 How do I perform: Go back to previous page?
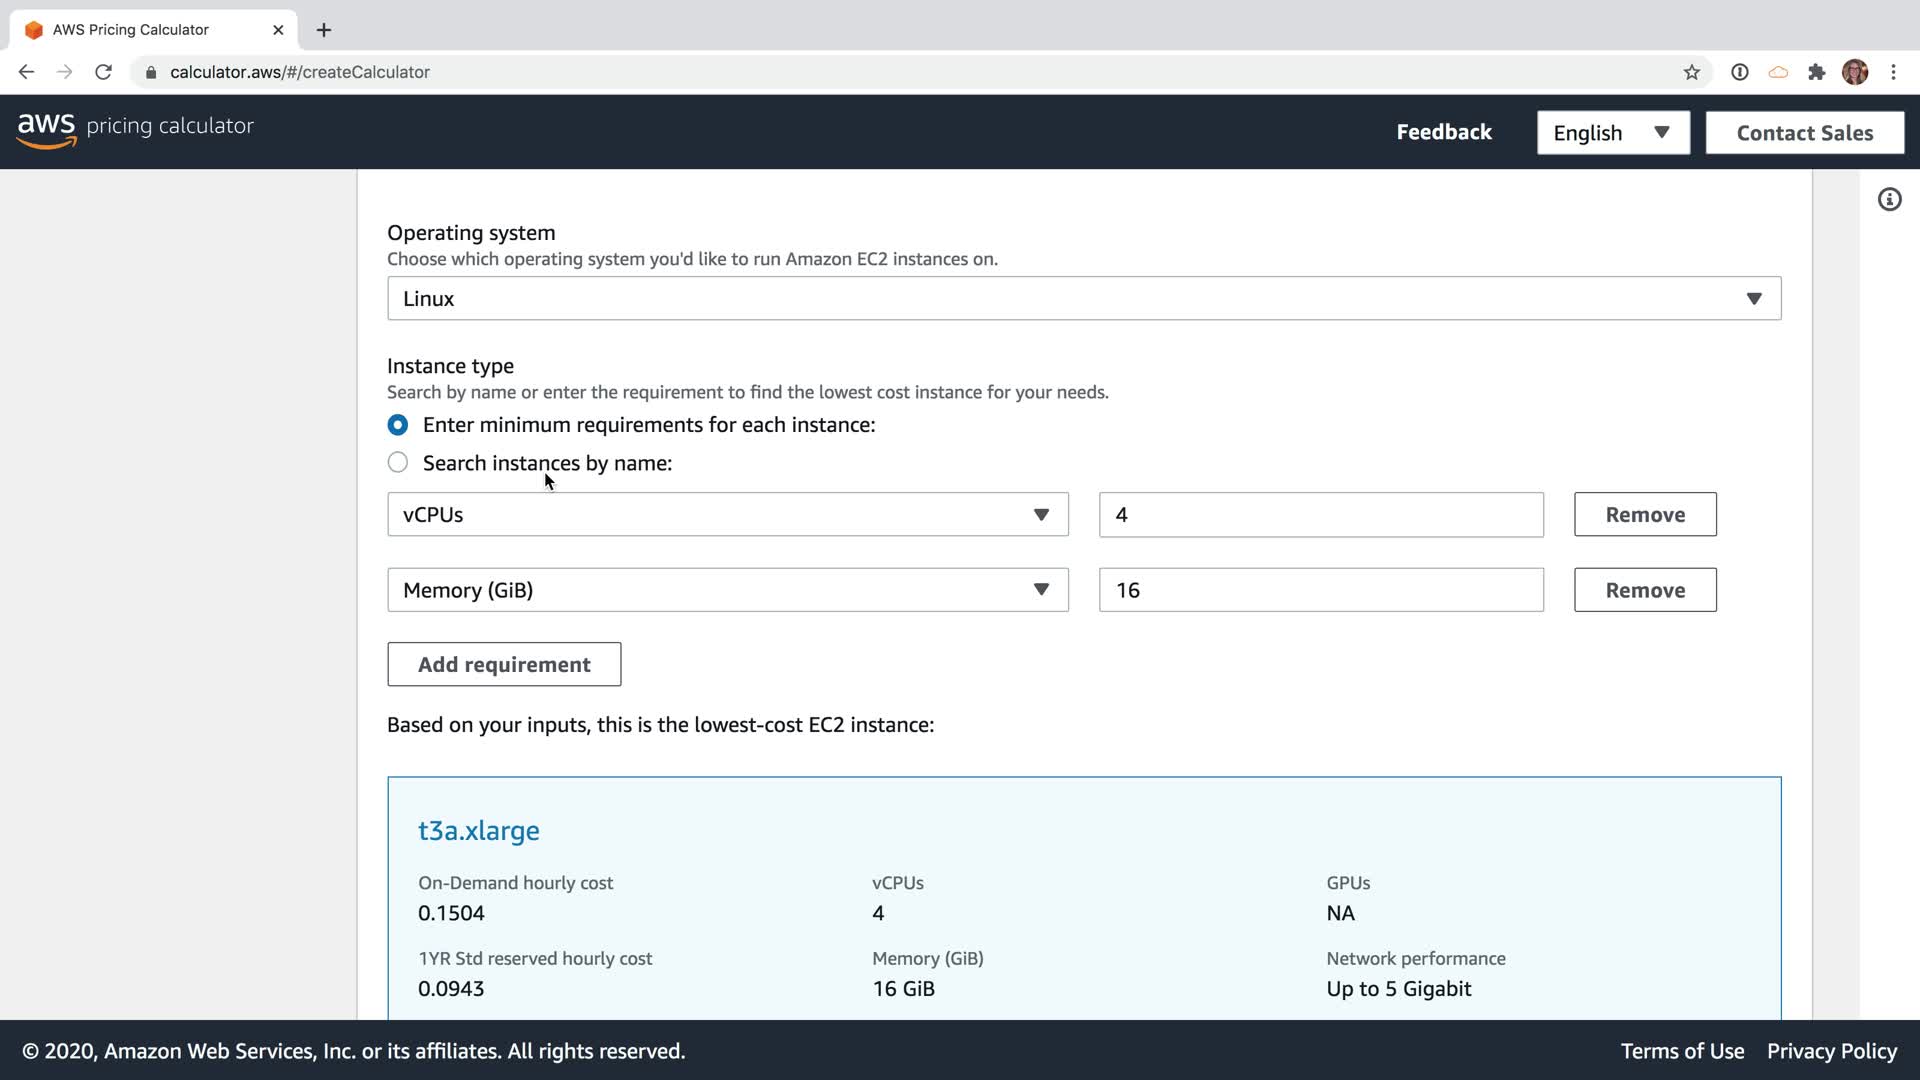click(x=27, y=72)
